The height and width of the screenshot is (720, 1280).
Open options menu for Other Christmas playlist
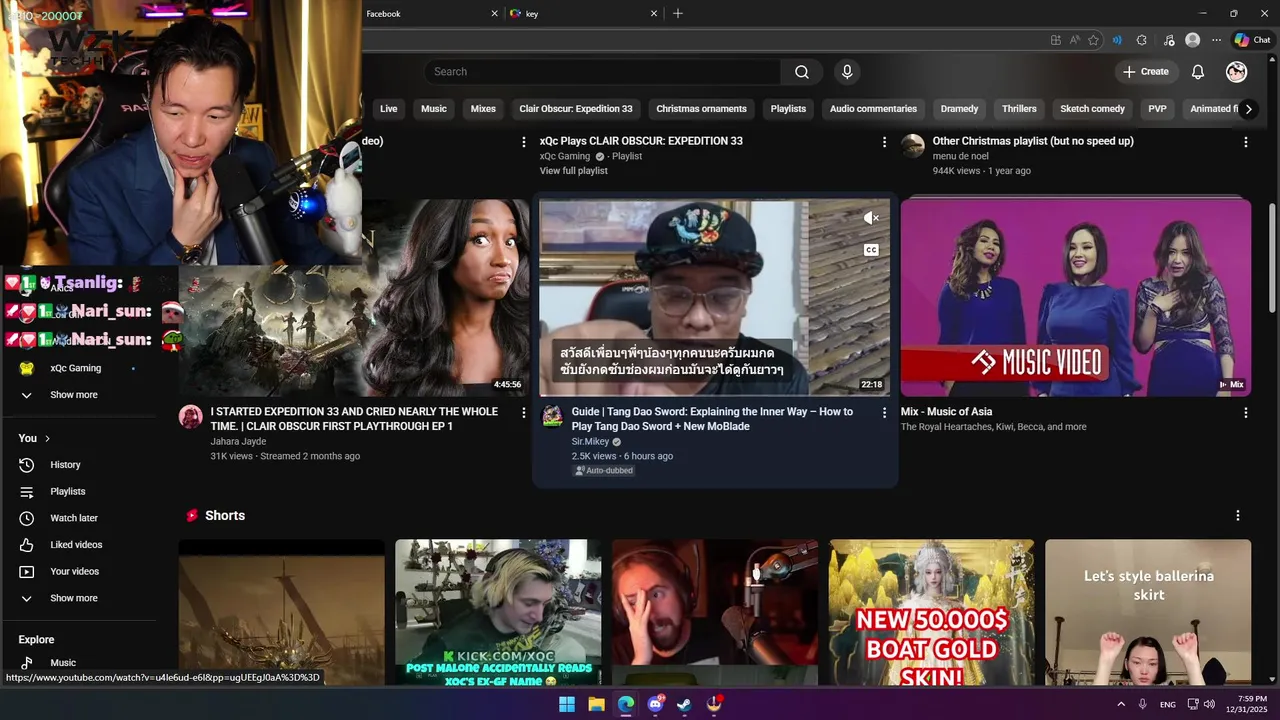click(1245, 142)
